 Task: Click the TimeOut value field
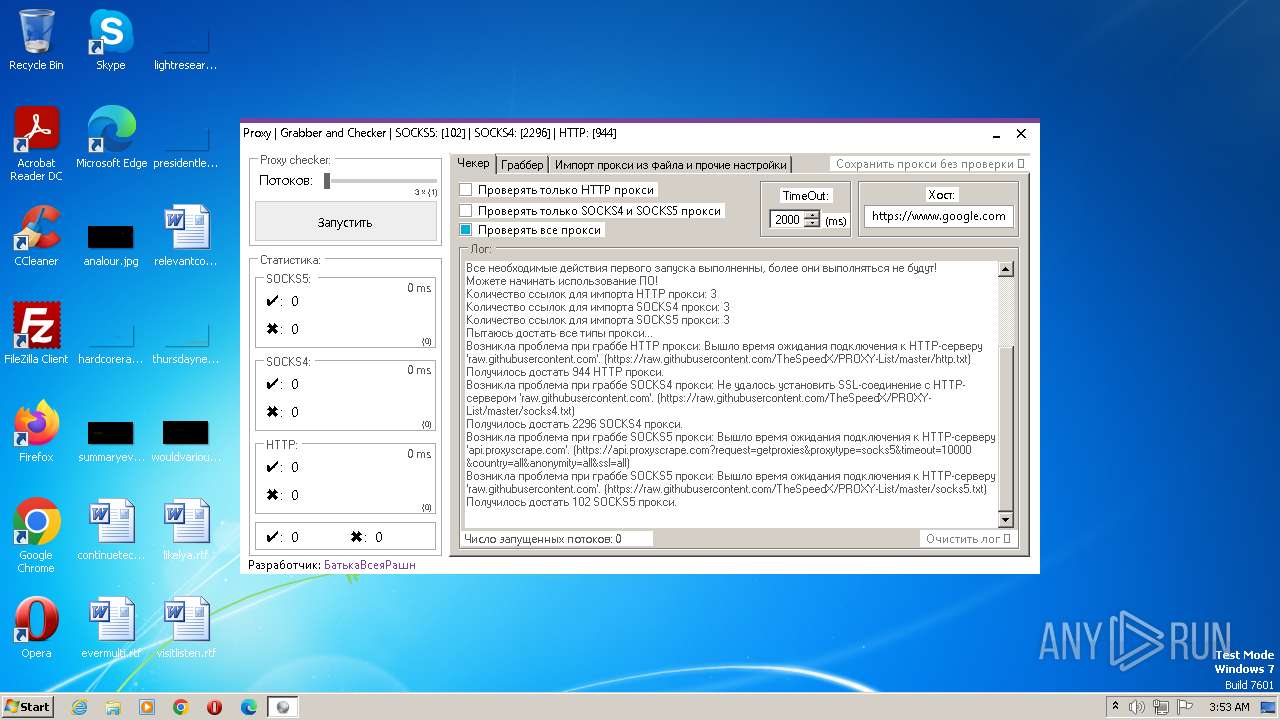pyautogui.click(x=787, y=220)
